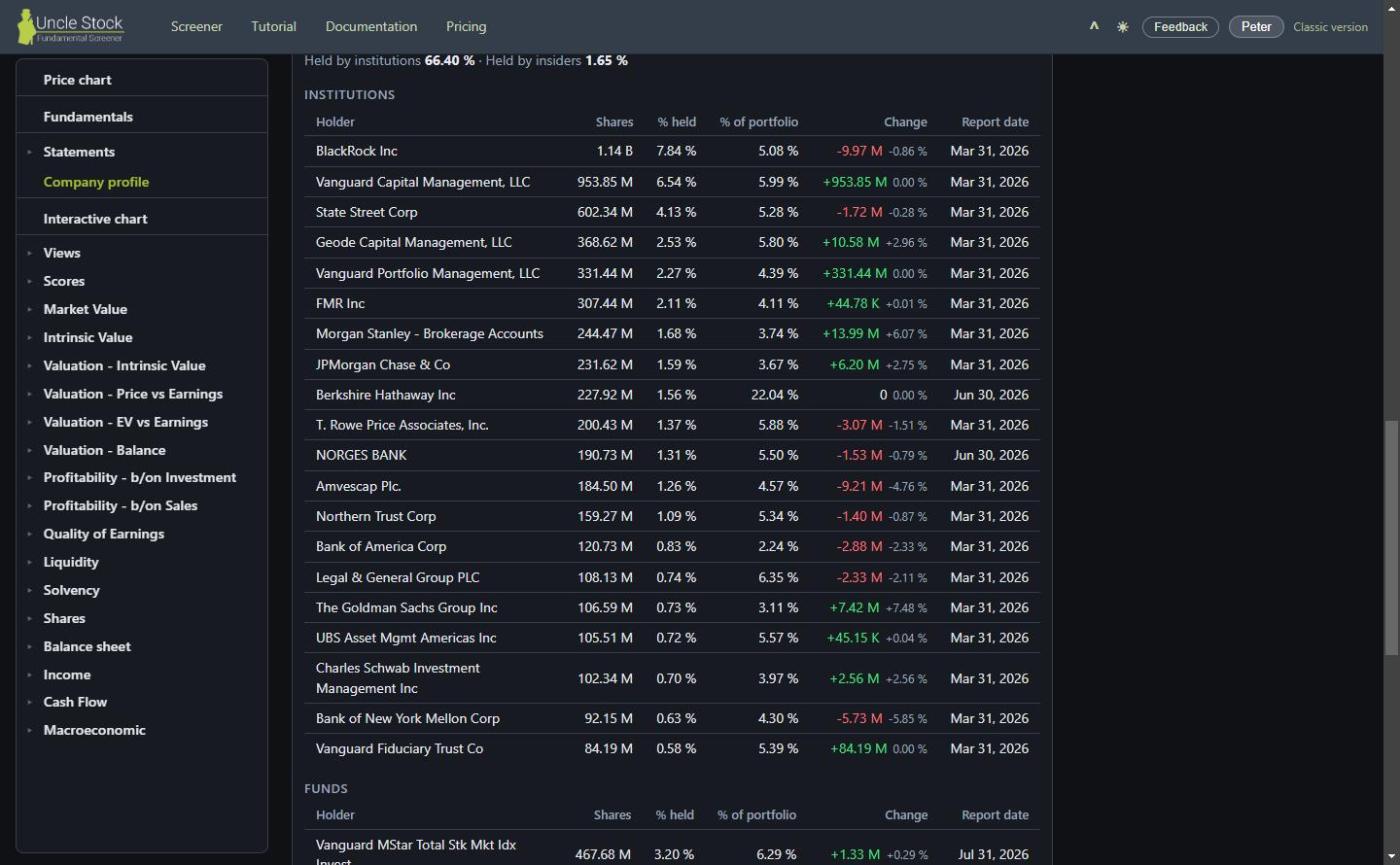Open the Company profile item
Image resolution: width=1400 pixels, height=865 pixels.
(96, 182)
